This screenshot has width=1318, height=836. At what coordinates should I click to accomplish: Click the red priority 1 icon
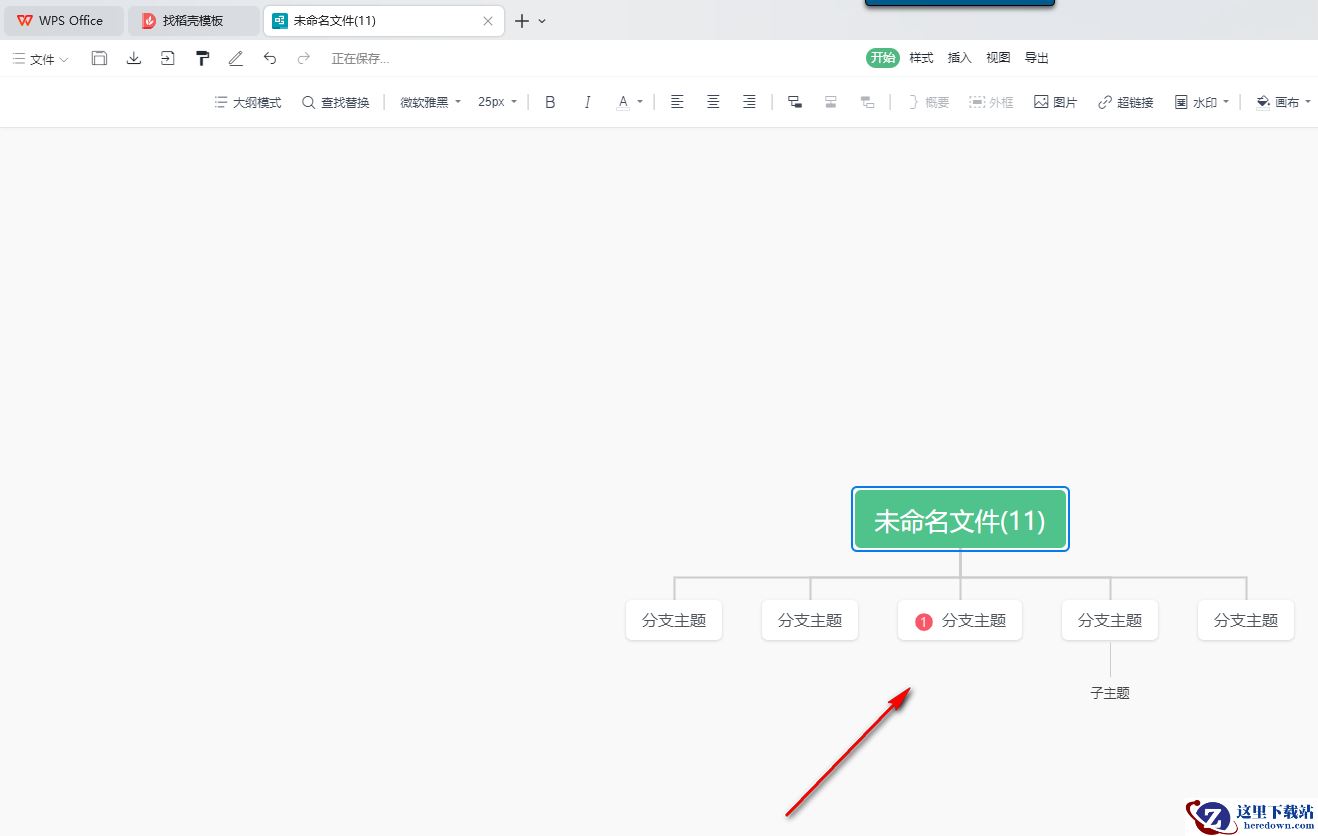(x=923, y=622)
